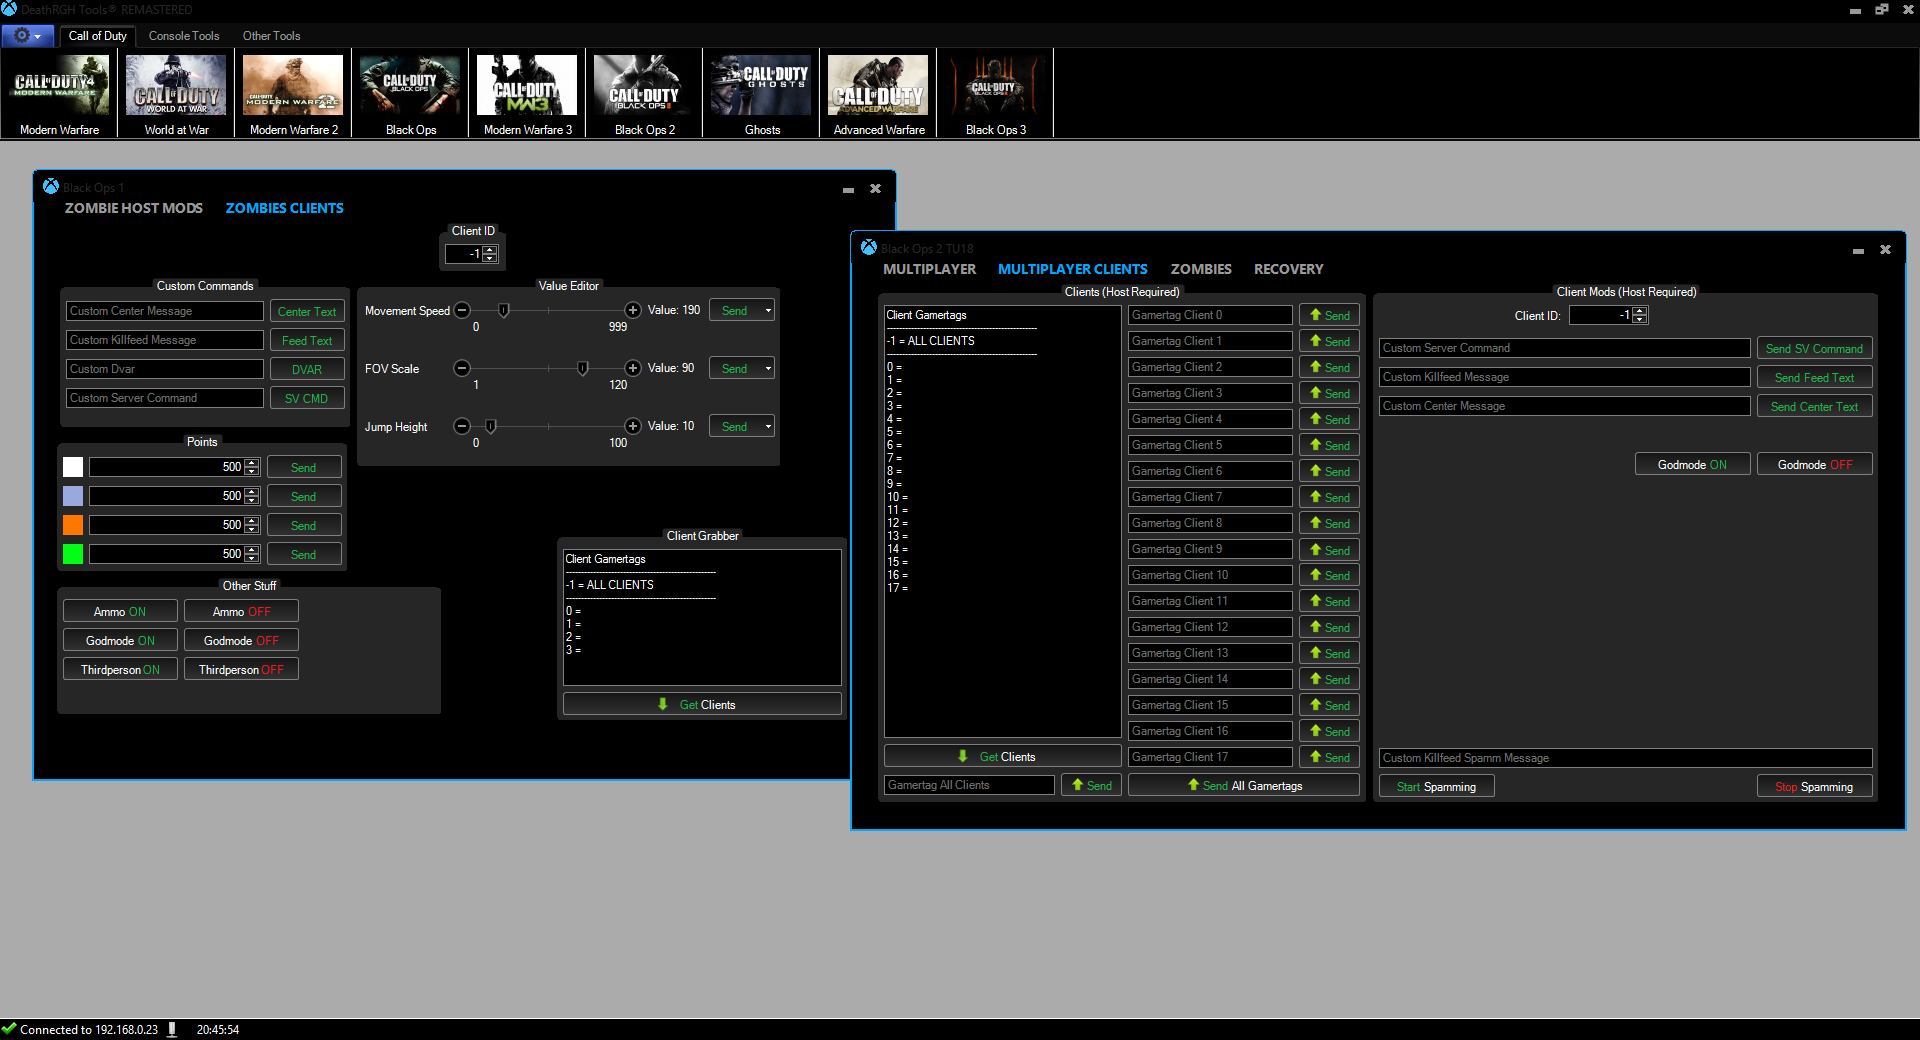
Task: Increase white points value stepper
Action: pyautogui.click(x=252, y=463)
